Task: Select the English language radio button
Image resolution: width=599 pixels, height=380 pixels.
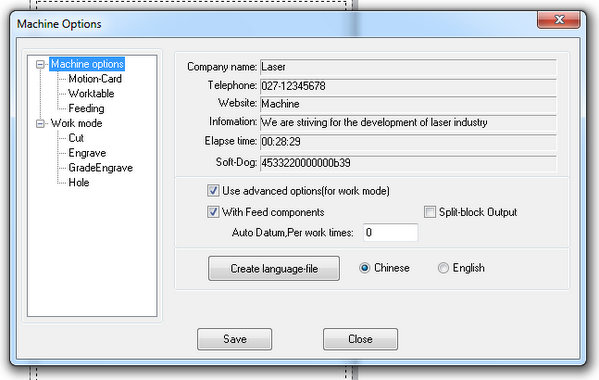Action: tap(443, 268)
